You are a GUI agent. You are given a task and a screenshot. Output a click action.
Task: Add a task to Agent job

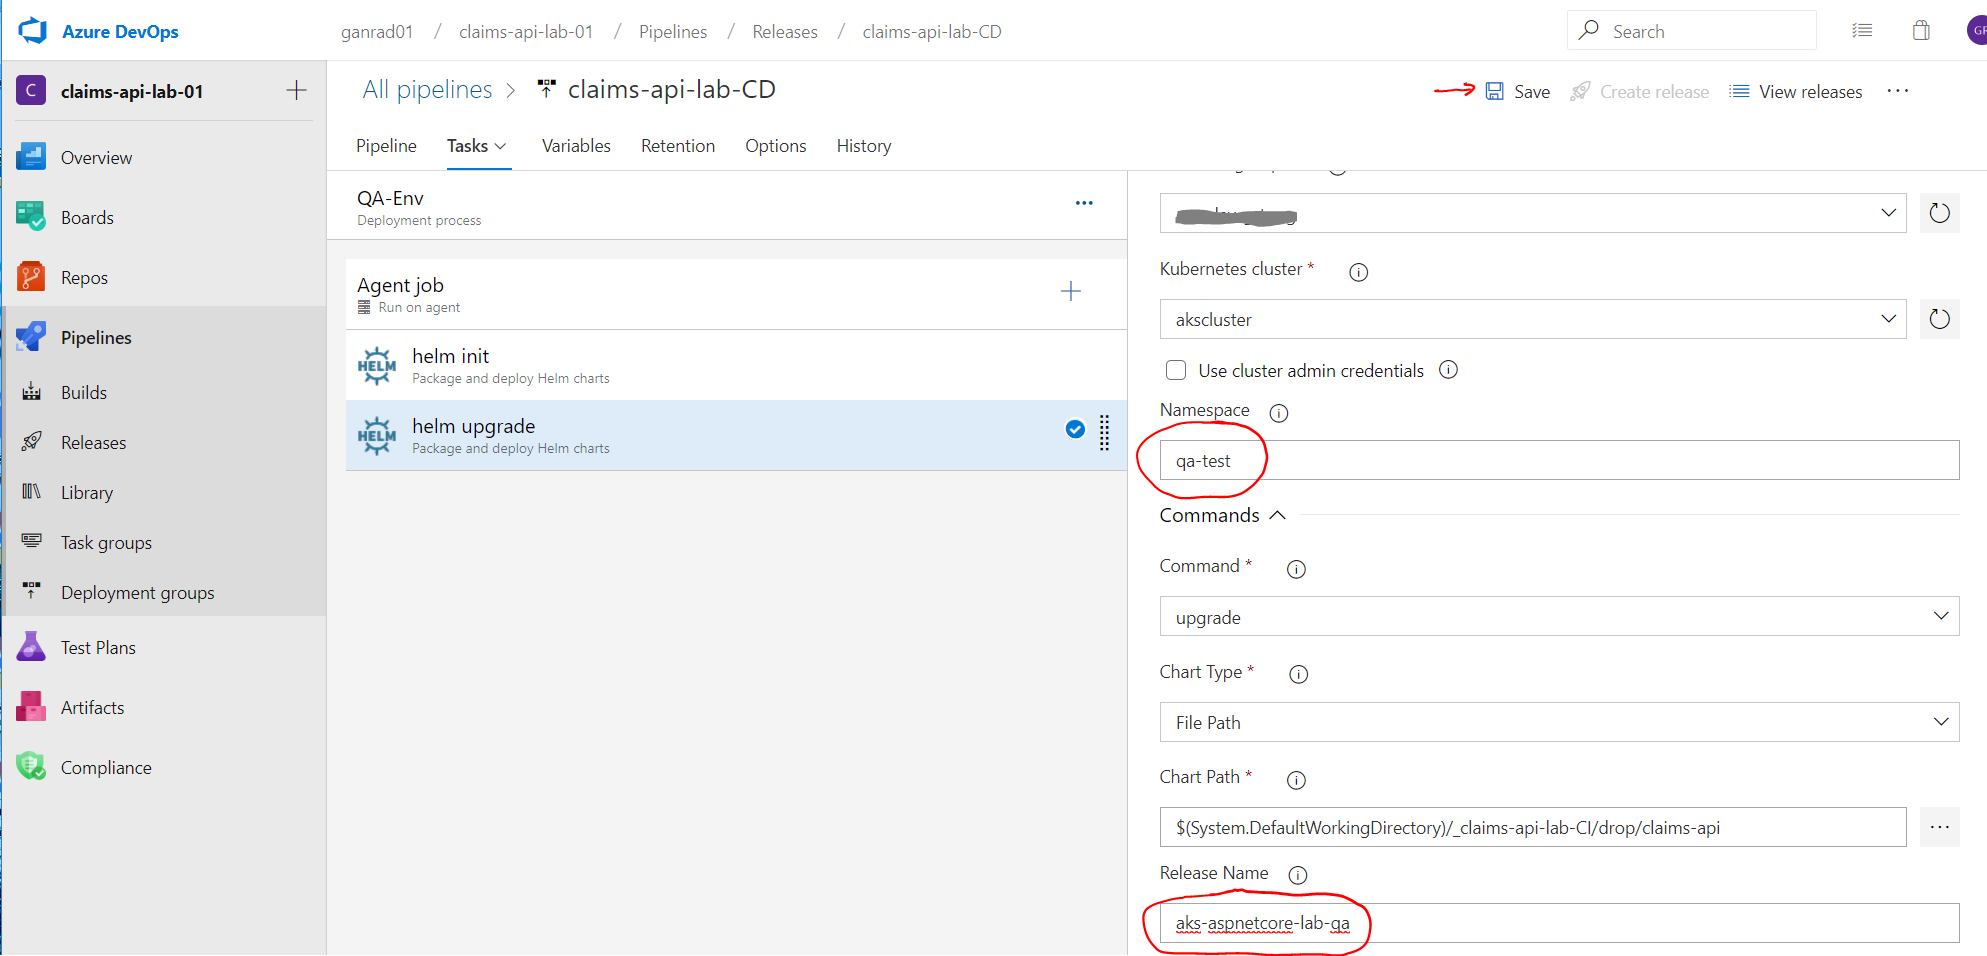click(x=1071, y=291)
